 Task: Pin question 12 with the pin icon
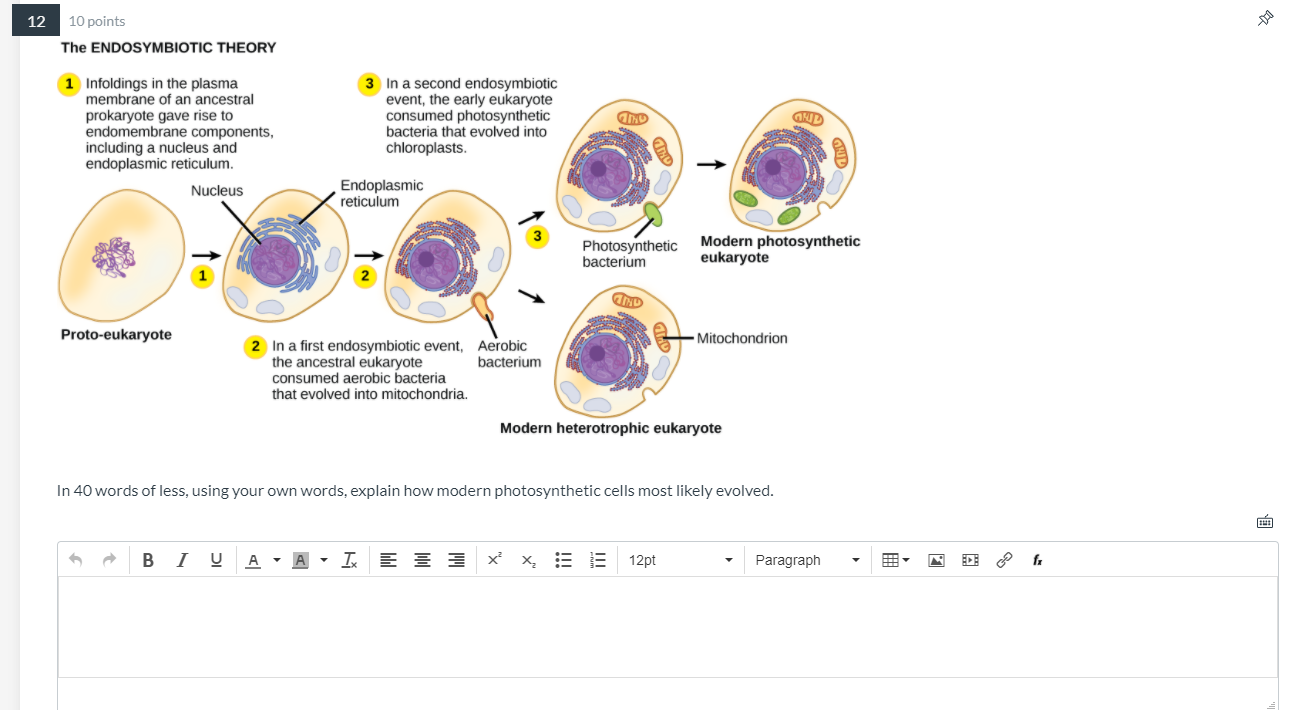[x=1265, y=18]
